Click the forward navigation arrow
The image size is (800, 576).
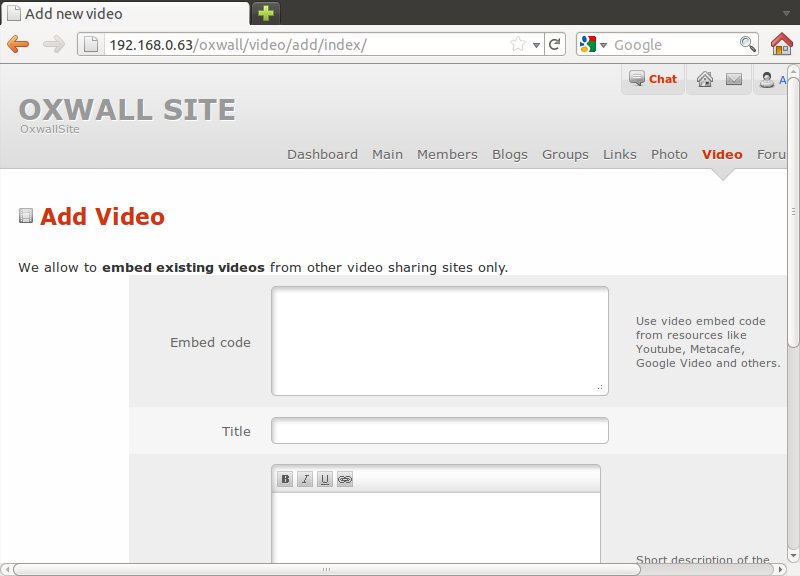(54, 44)
